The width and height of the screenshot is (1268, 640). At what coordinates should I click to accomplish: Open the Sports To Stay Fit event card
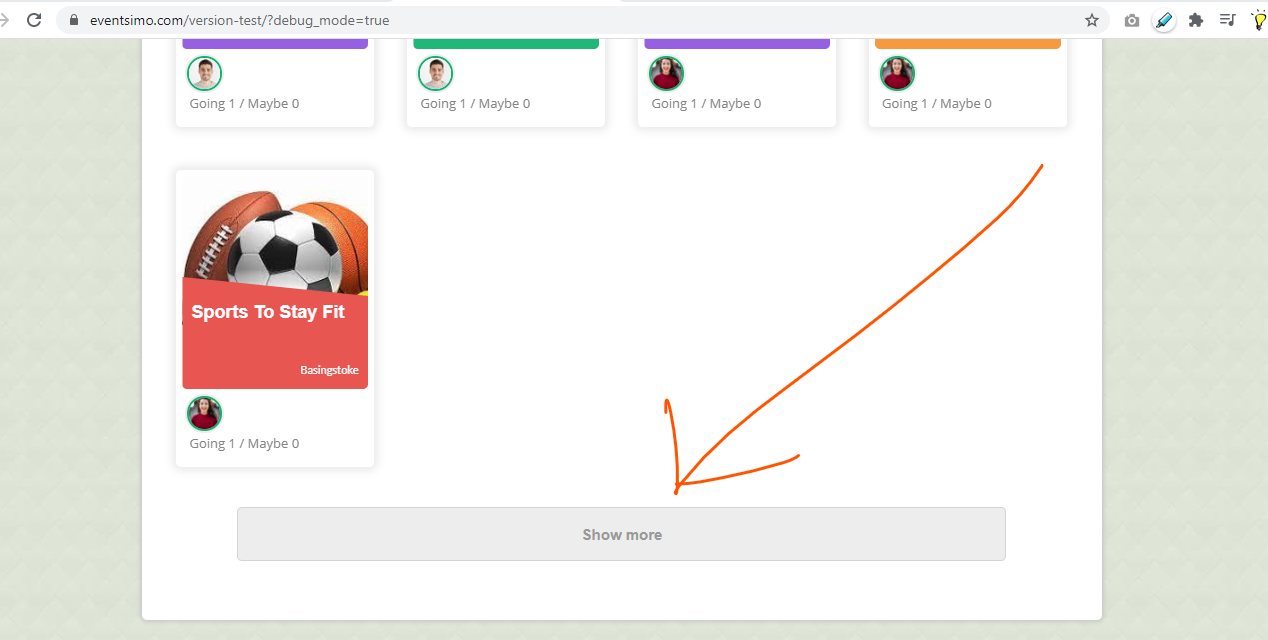[274, 311]
